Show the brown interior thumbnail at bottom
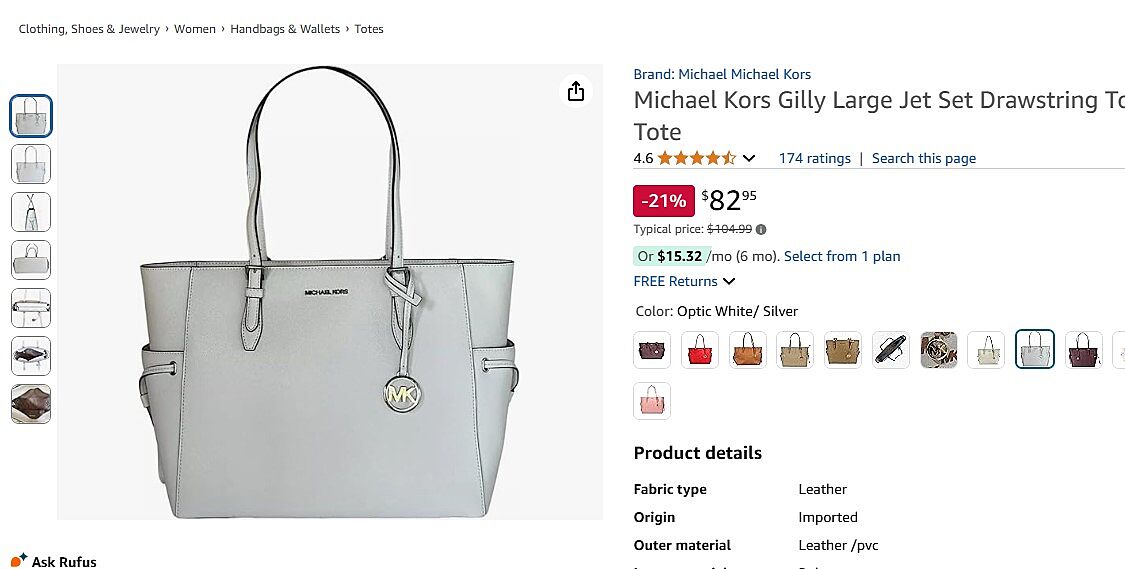The height and width of the screenshot is (569, 1125). click(x=31, y=404)
